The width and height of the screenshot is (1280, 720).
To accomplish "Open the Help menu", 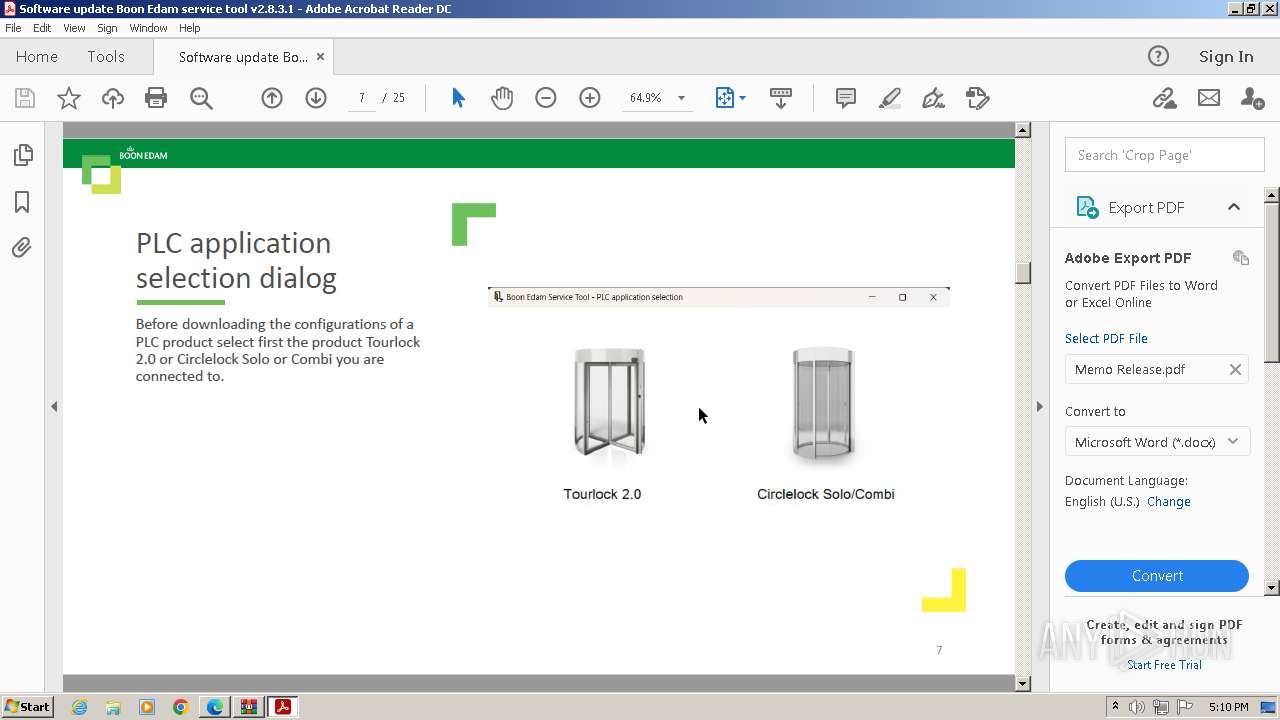I will click(189, 28).
